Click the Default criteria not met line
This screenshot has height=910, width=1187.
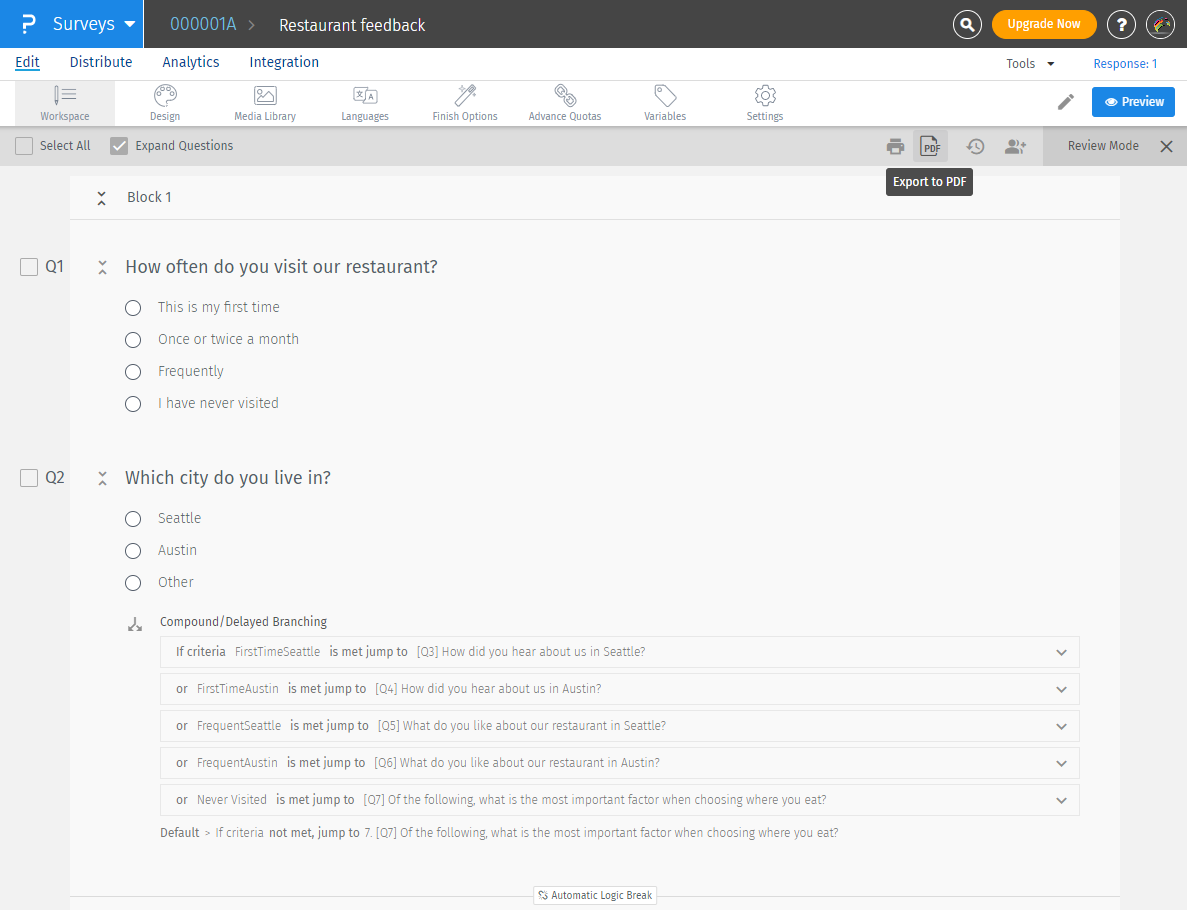(x=500, y=833)
